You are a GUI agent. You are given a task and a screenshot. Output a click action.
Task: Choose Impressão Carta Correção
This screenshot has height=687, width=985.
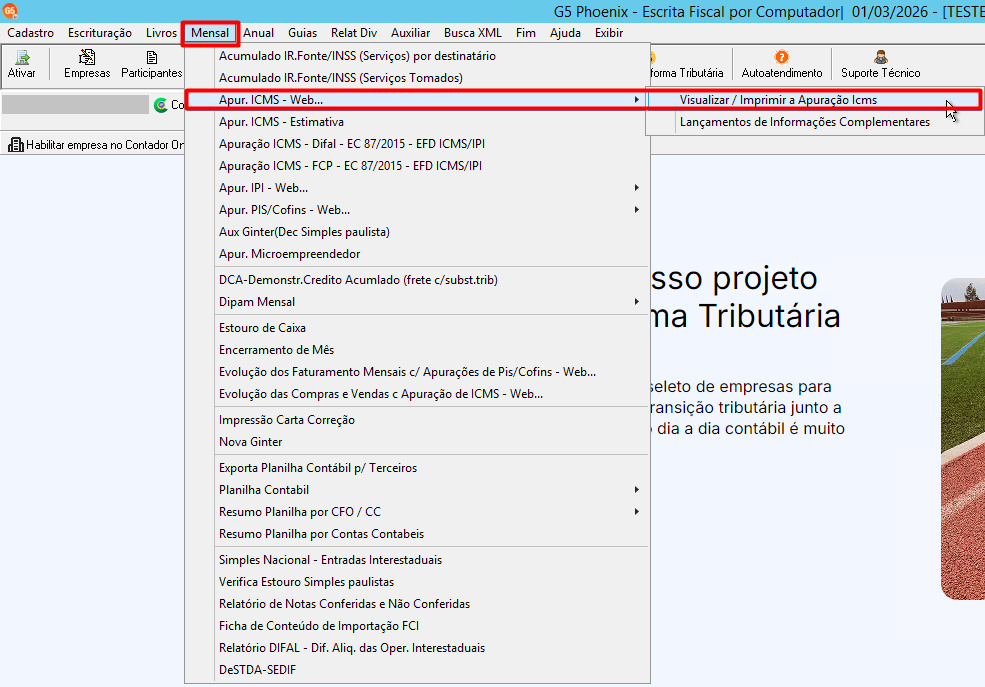point(417,420)
